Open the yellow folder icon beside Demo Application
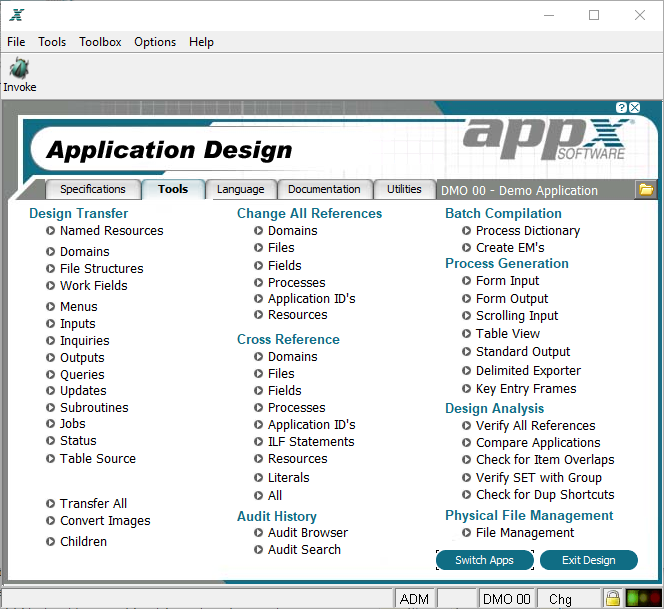664x609 pixels. point(646,190)
